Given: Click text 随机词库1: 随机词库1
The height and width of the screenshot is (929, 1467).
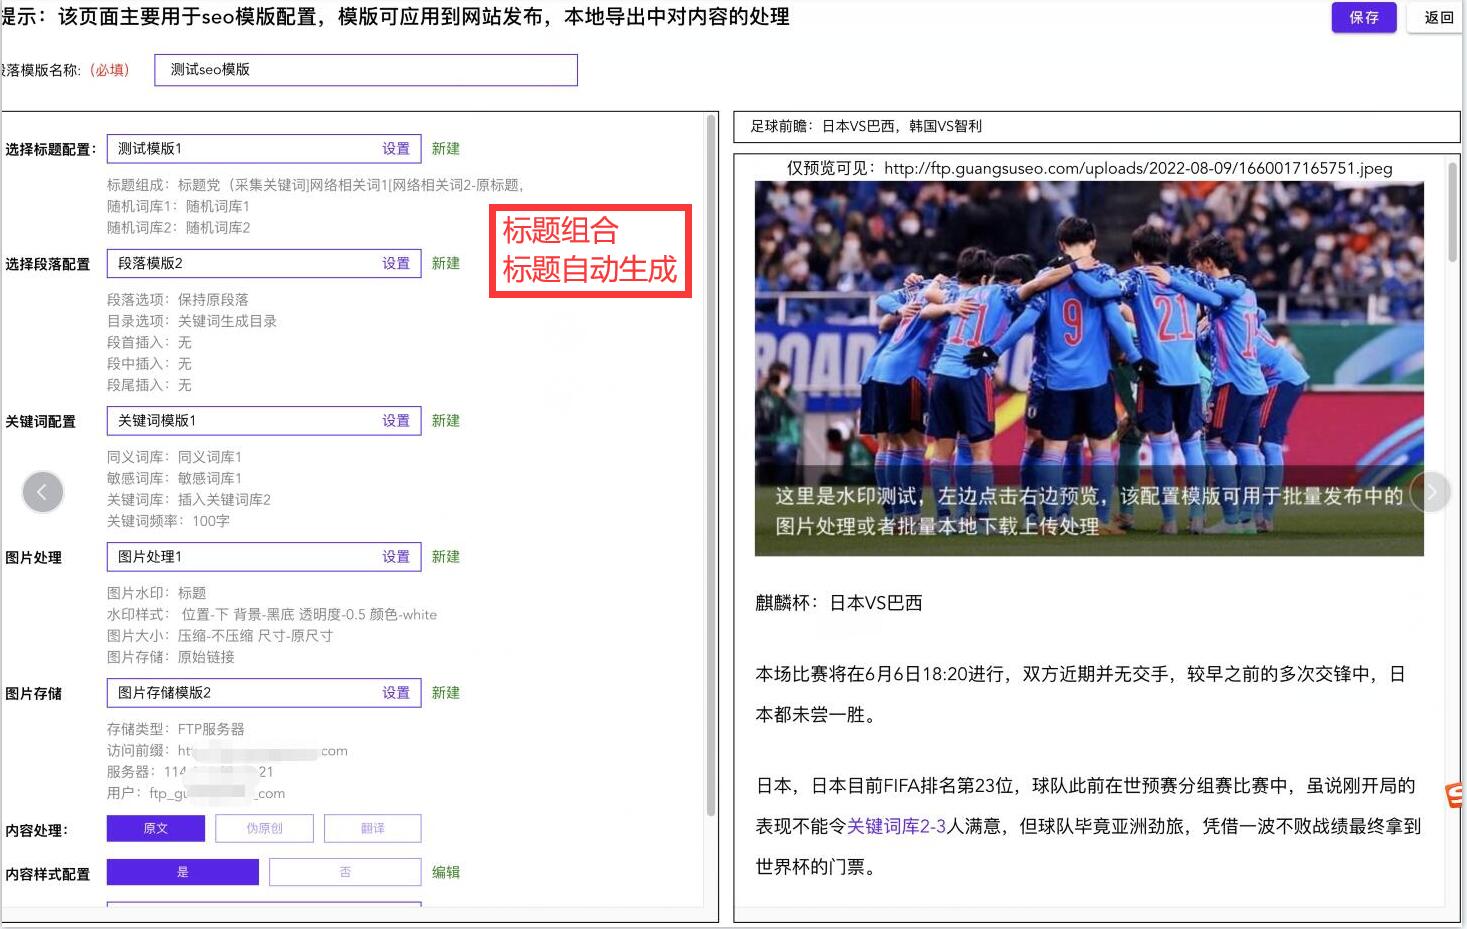Looking at the screenshot, I should (x=178, y=206).
